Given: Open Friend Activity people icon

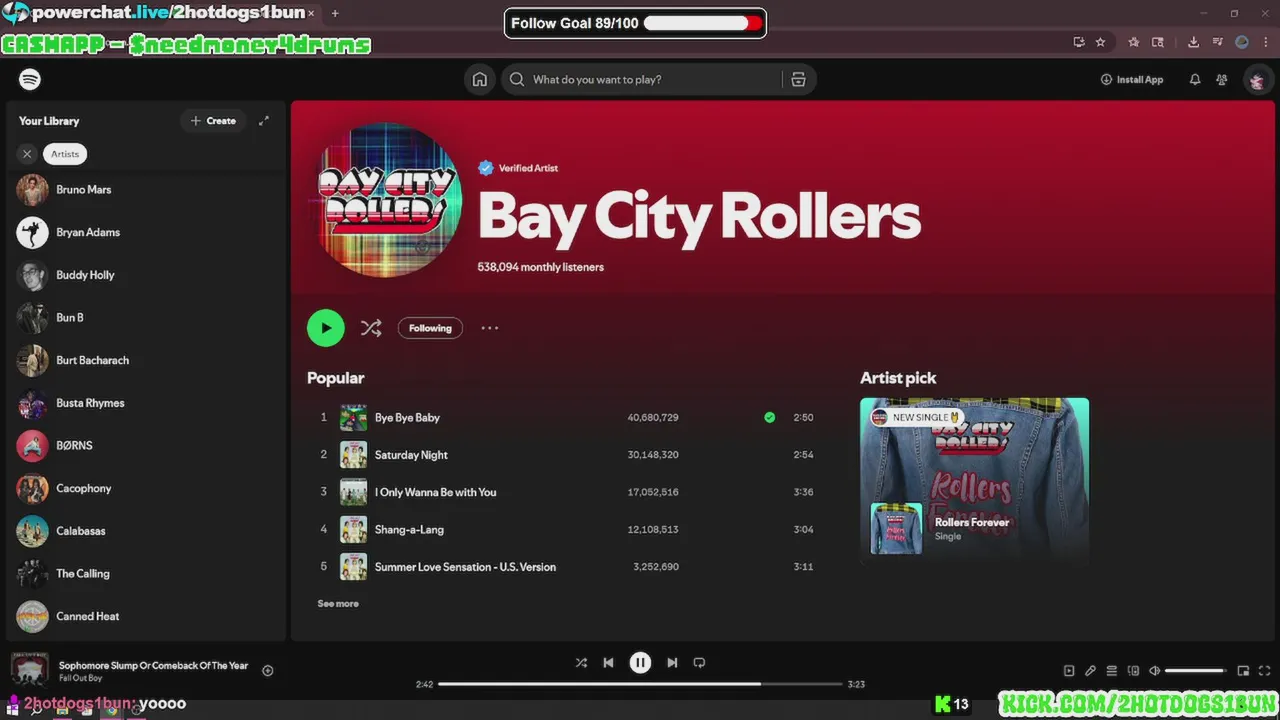Looking at the screenshot, I should point(1222,79).
